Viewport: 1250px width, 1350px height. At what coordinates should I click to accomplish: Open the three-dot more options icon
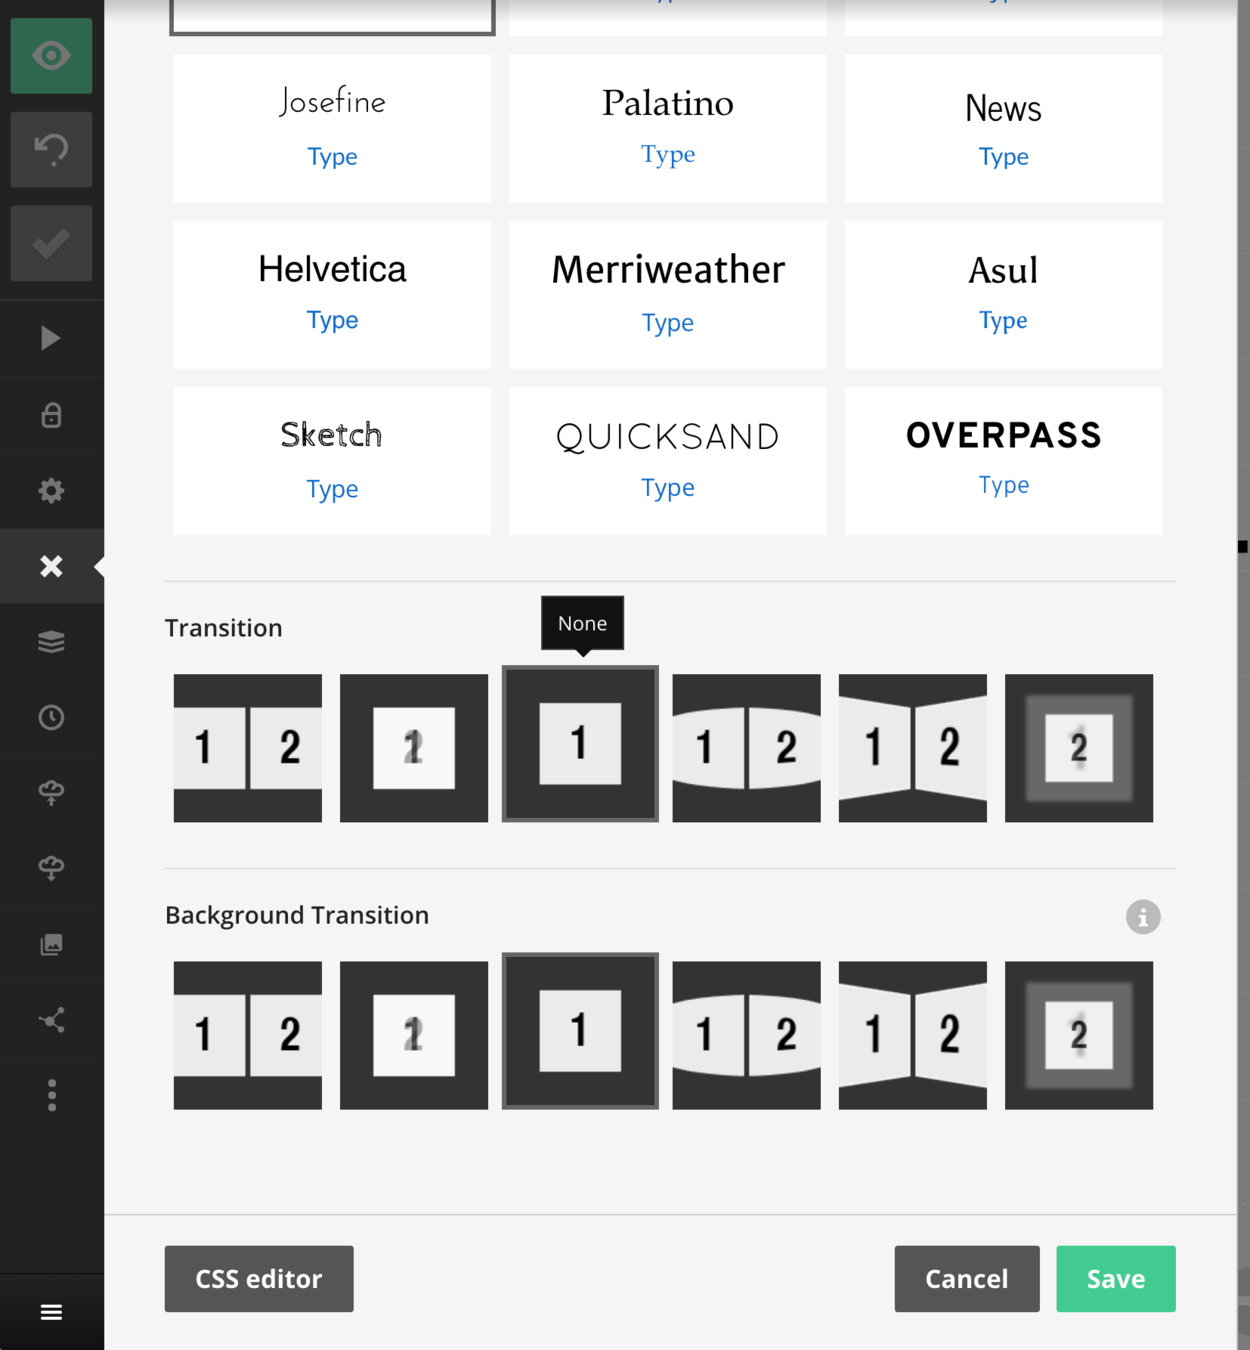pos(51,1095)
